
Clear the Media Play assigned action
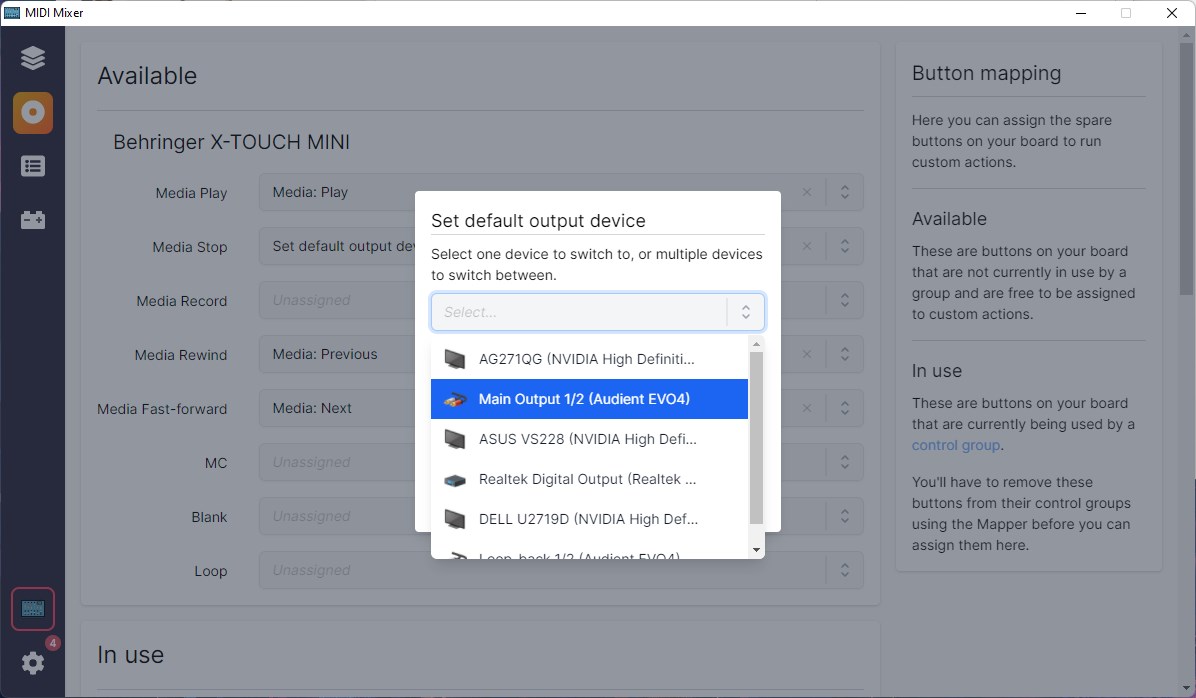coord(807,193)
